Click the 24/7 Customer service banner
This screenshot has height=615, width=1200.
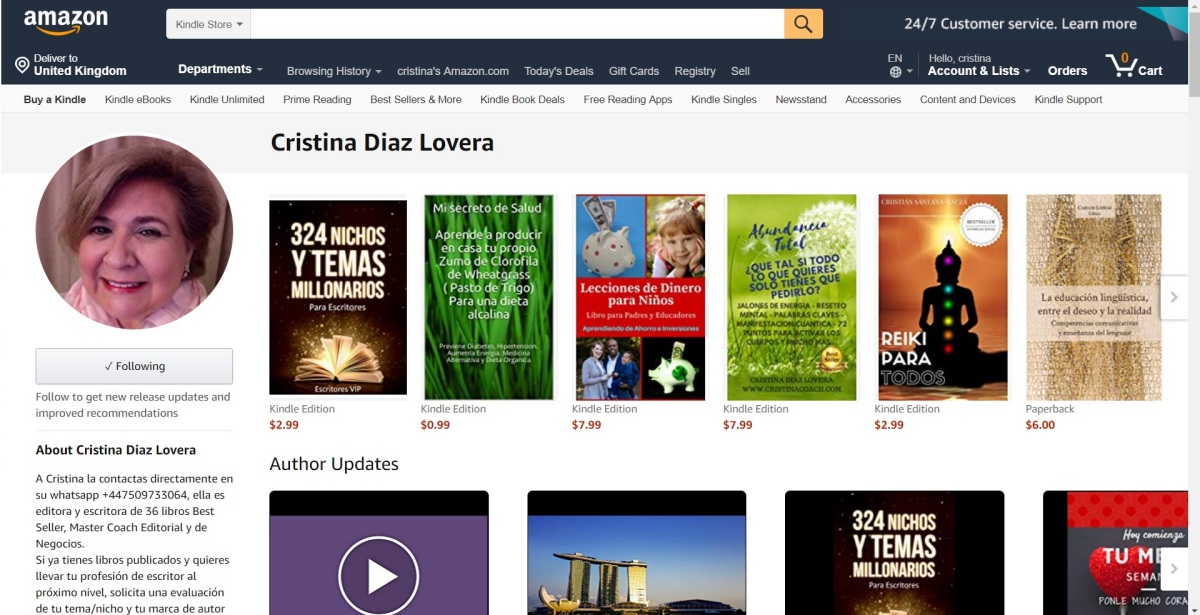coord(1020,24)
